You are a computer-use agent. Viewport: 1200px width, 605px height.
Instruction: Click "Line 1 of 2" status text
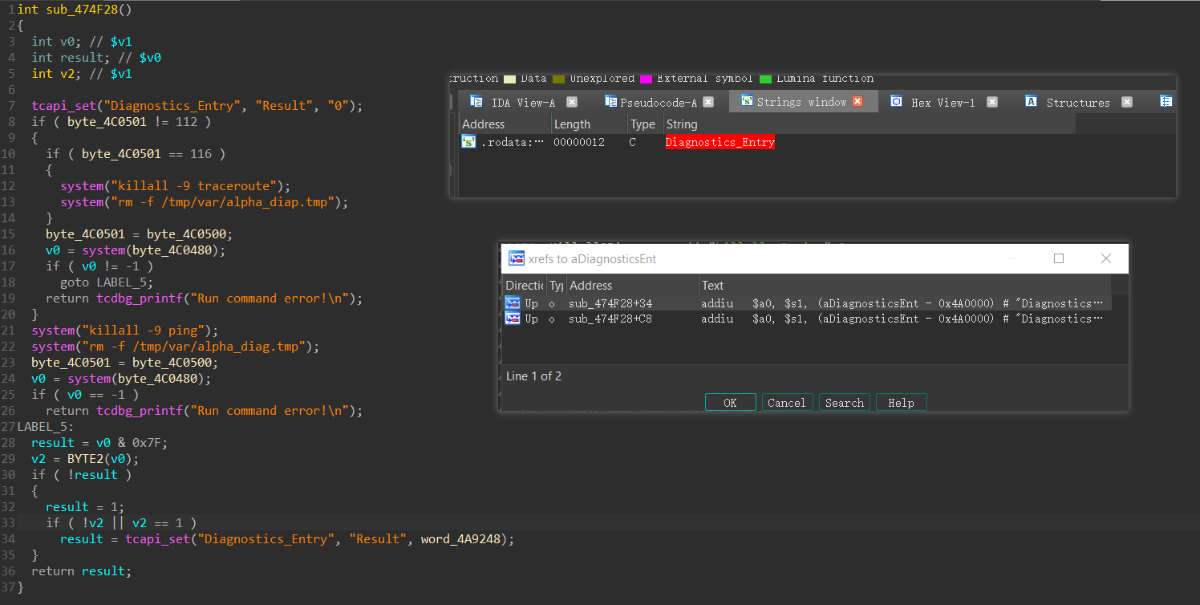coord(534,376)
